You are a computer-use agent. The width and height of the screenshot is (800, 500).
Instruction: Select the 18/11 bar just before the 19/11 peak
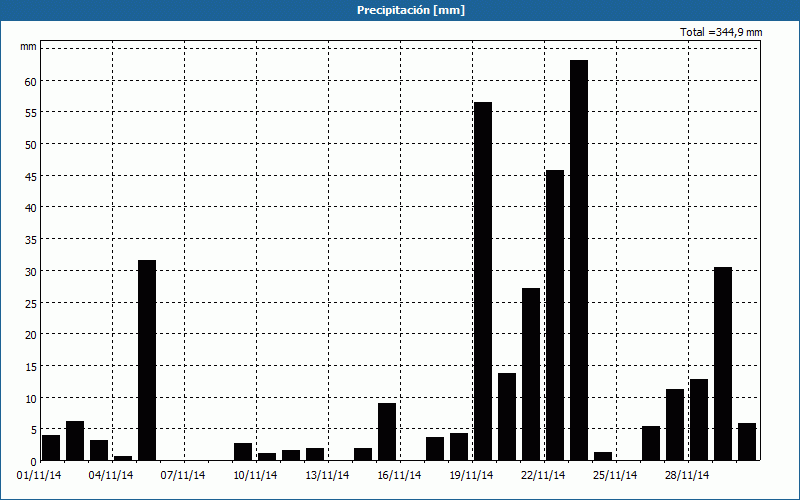pyautogui.click(x=459, y=447)
